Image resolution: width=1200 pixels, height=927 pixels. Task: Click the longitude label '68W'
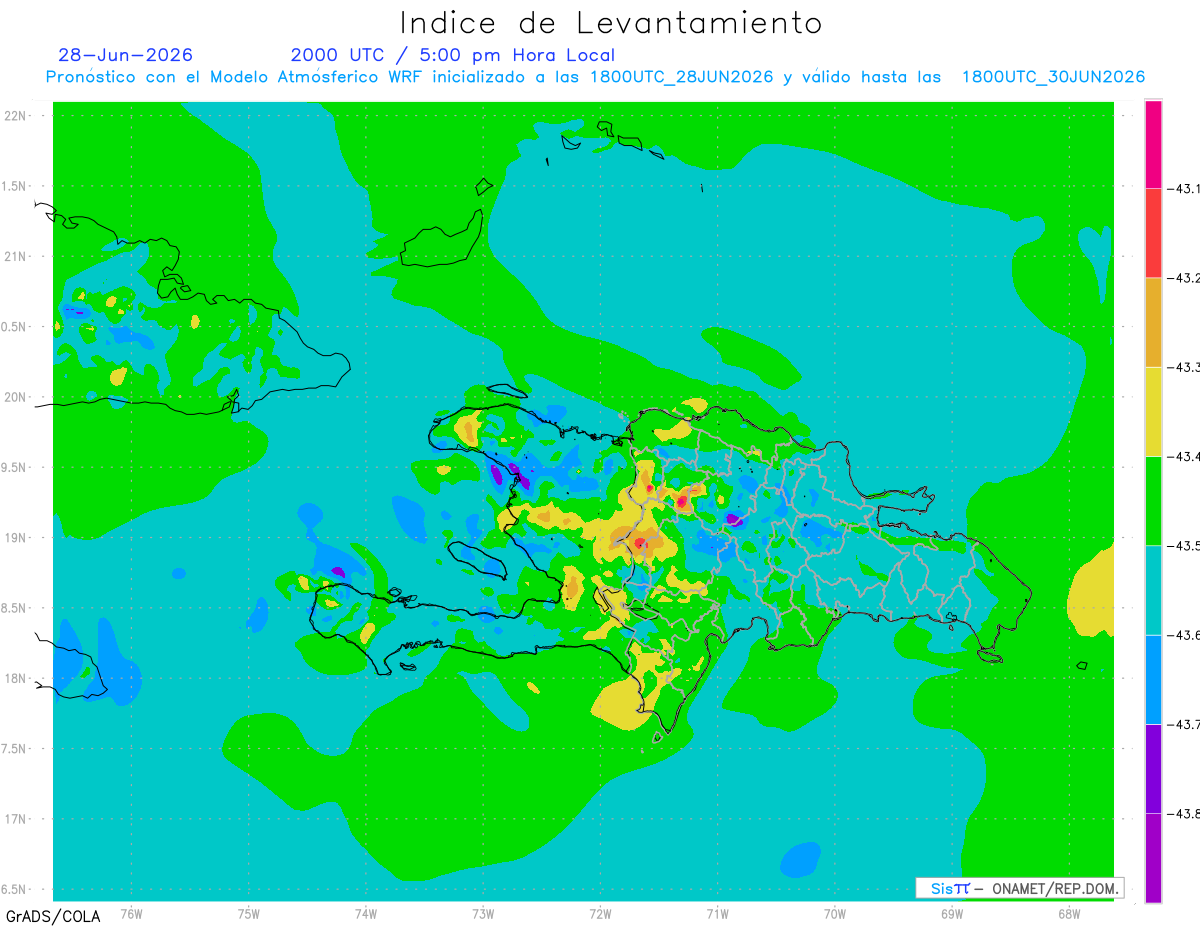point(1069,914)
